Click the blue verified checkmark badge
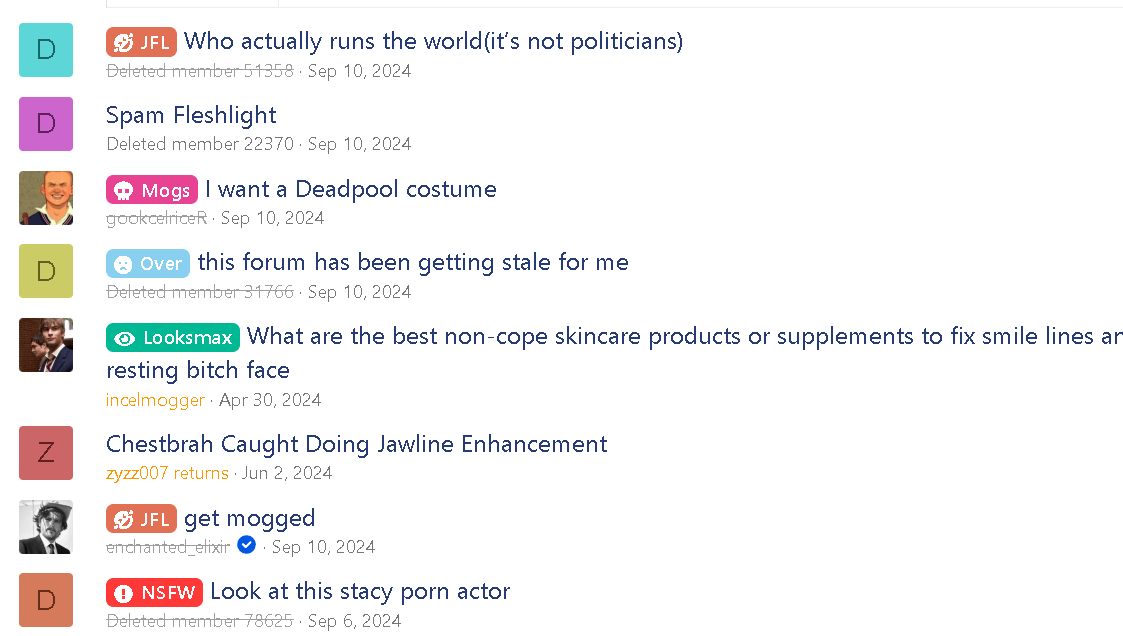This screenshot has height=636, width=1123. [x=247, y=546]
